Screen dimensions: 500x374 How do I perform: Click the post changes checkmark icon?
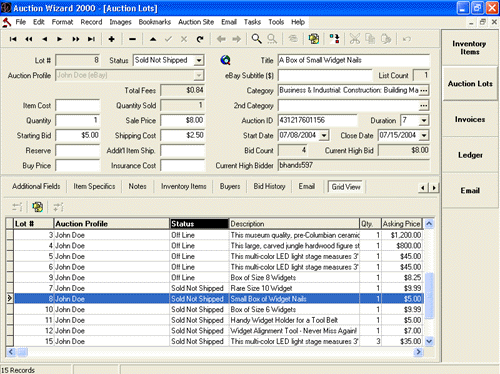(168, 39)
